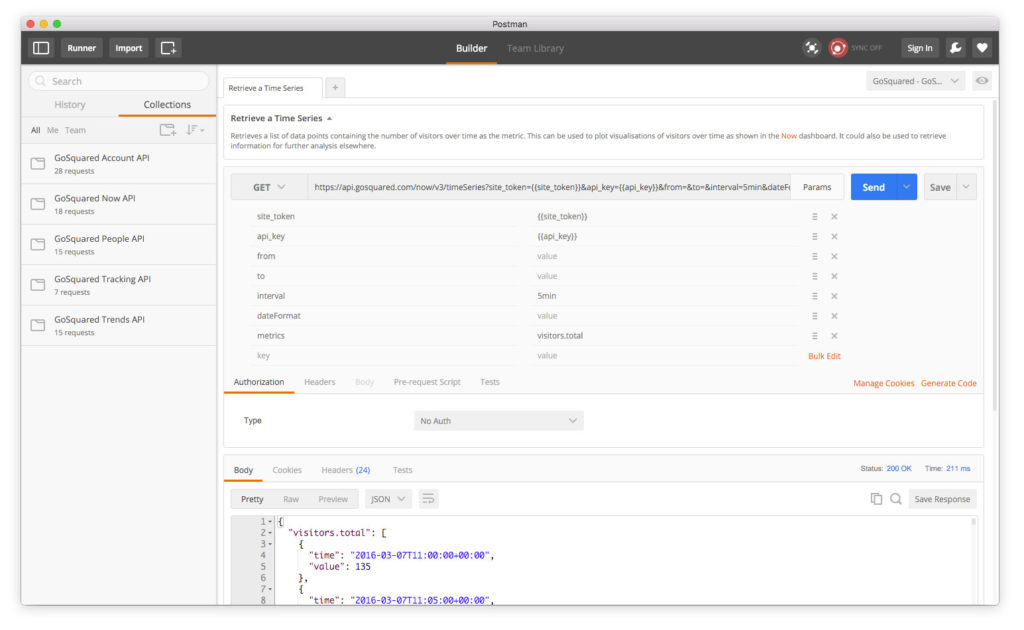The width and height of the screenshot is (1024, 630).
Task: Click the Manage Cookies link
Action: pos(884,383)
